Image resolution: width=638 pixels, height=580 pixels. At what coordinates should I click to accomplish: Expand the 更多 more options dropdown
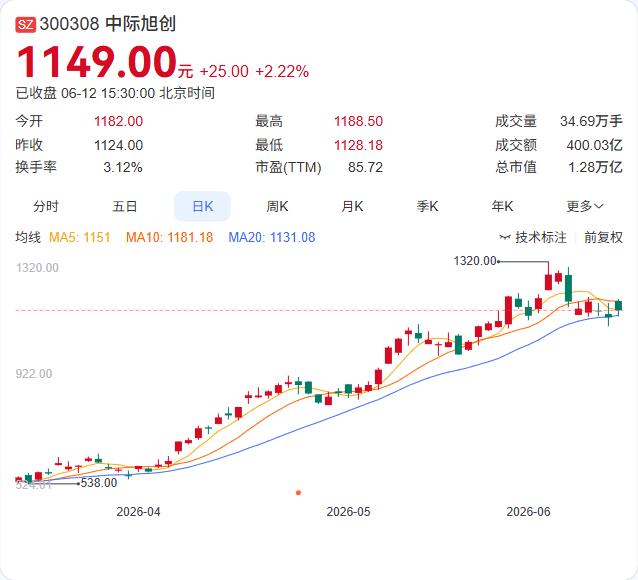pos(585,206)
